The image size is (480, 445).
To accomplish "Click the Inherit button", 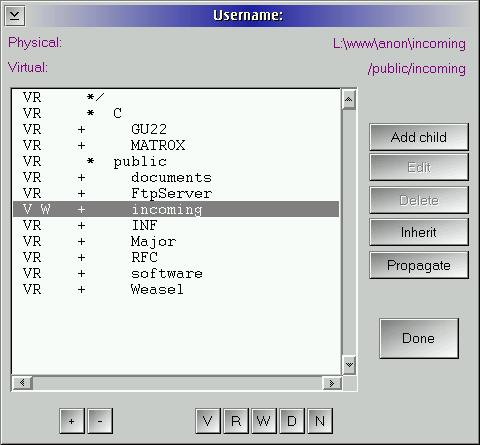I will point(419,232).
